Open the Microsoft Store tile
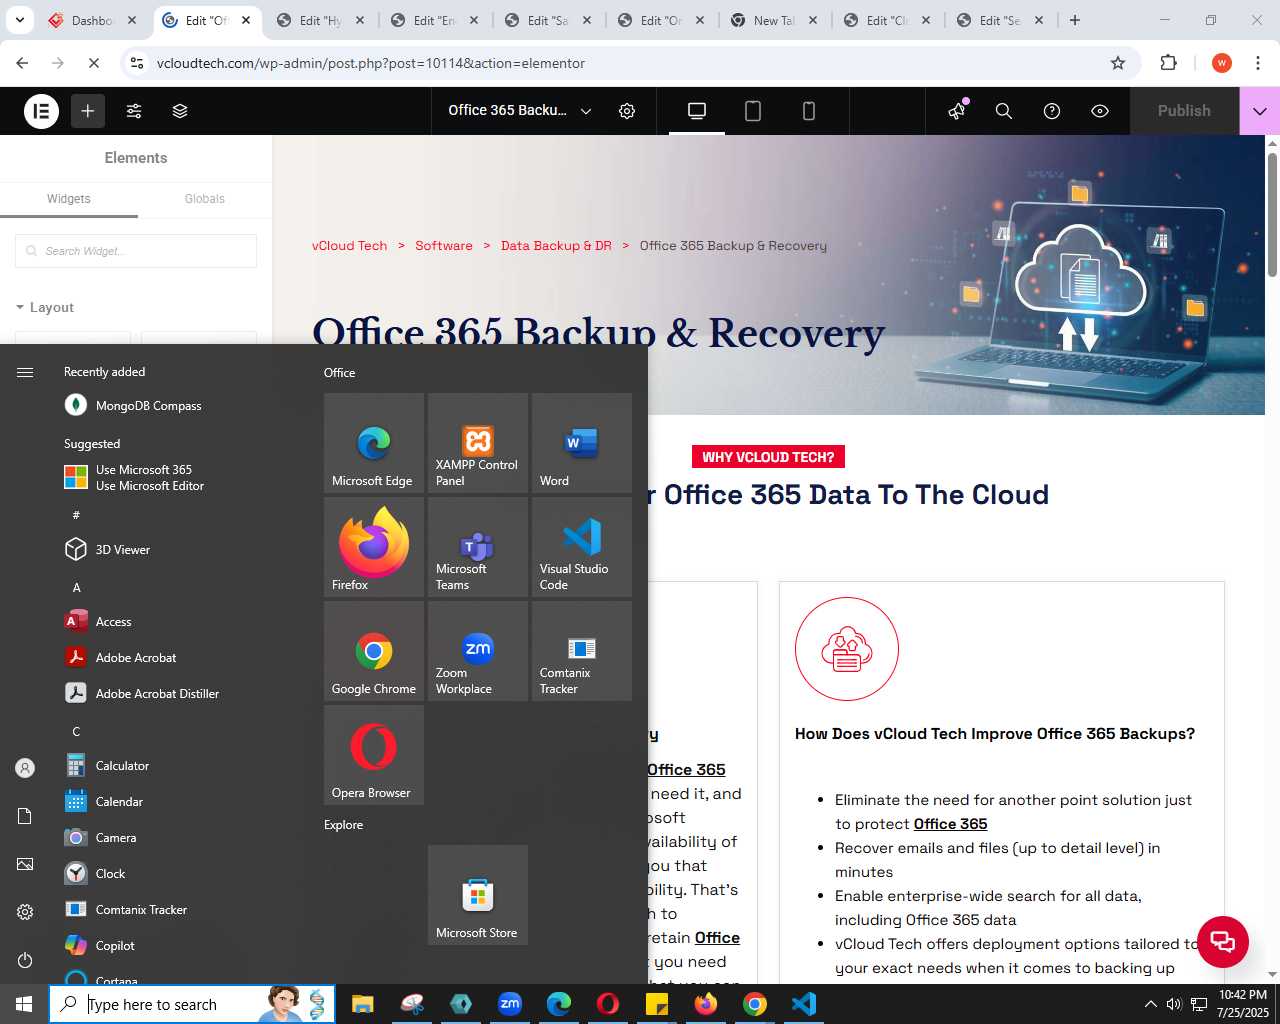This screenshot has width=1280, height=1024. pyautogui.click(x=478, y=895)
